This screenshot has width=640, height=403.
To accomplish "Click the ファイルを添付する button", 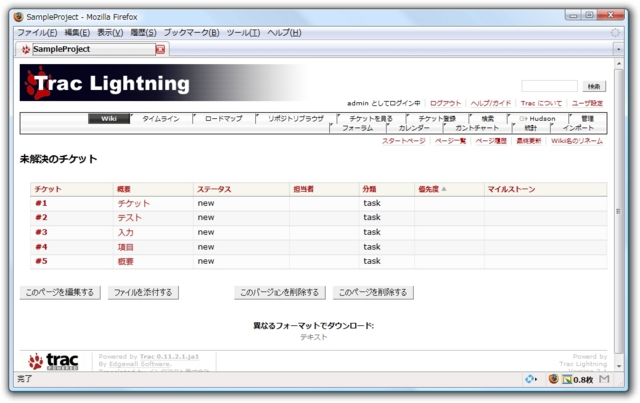I will pos(143,292).
